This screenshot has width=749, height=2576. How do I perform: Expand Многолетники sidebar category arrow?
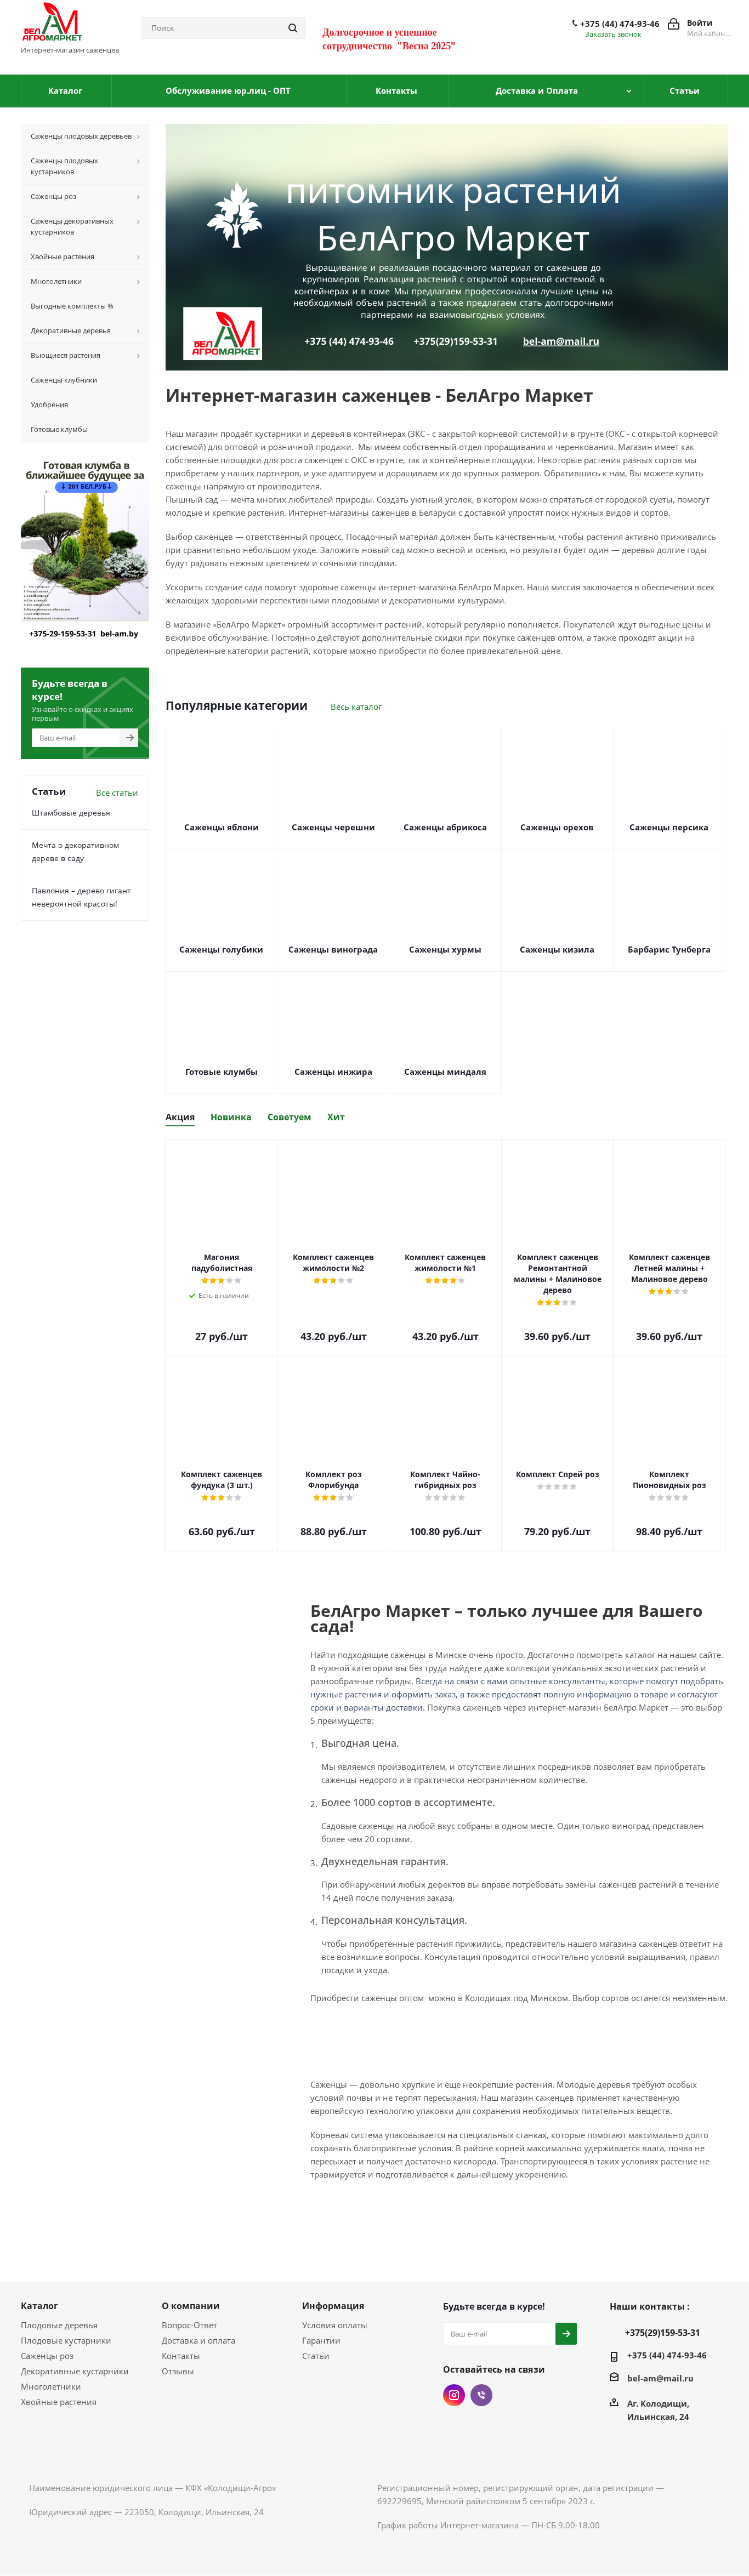pyautogui.click(x=138, y=282)
